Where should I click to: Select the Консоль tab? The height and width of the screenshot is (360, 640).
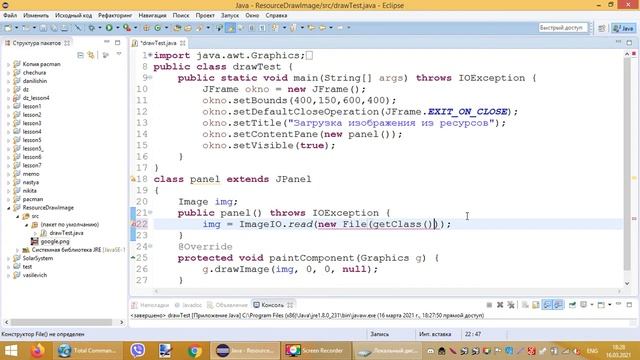click(272, 305)
